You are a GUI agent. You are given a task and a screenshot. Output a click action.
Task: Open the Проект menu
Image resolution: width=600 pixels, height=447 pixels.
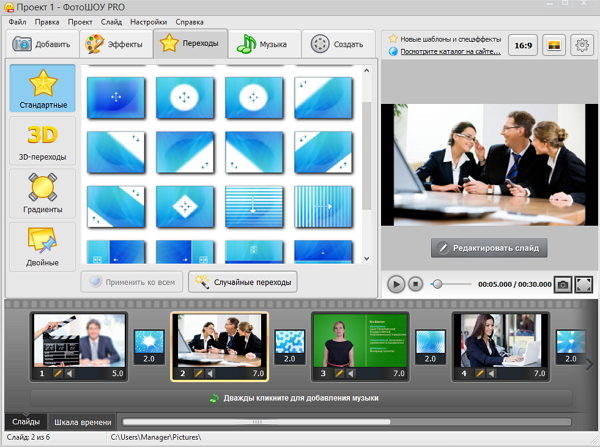point(80,22)
